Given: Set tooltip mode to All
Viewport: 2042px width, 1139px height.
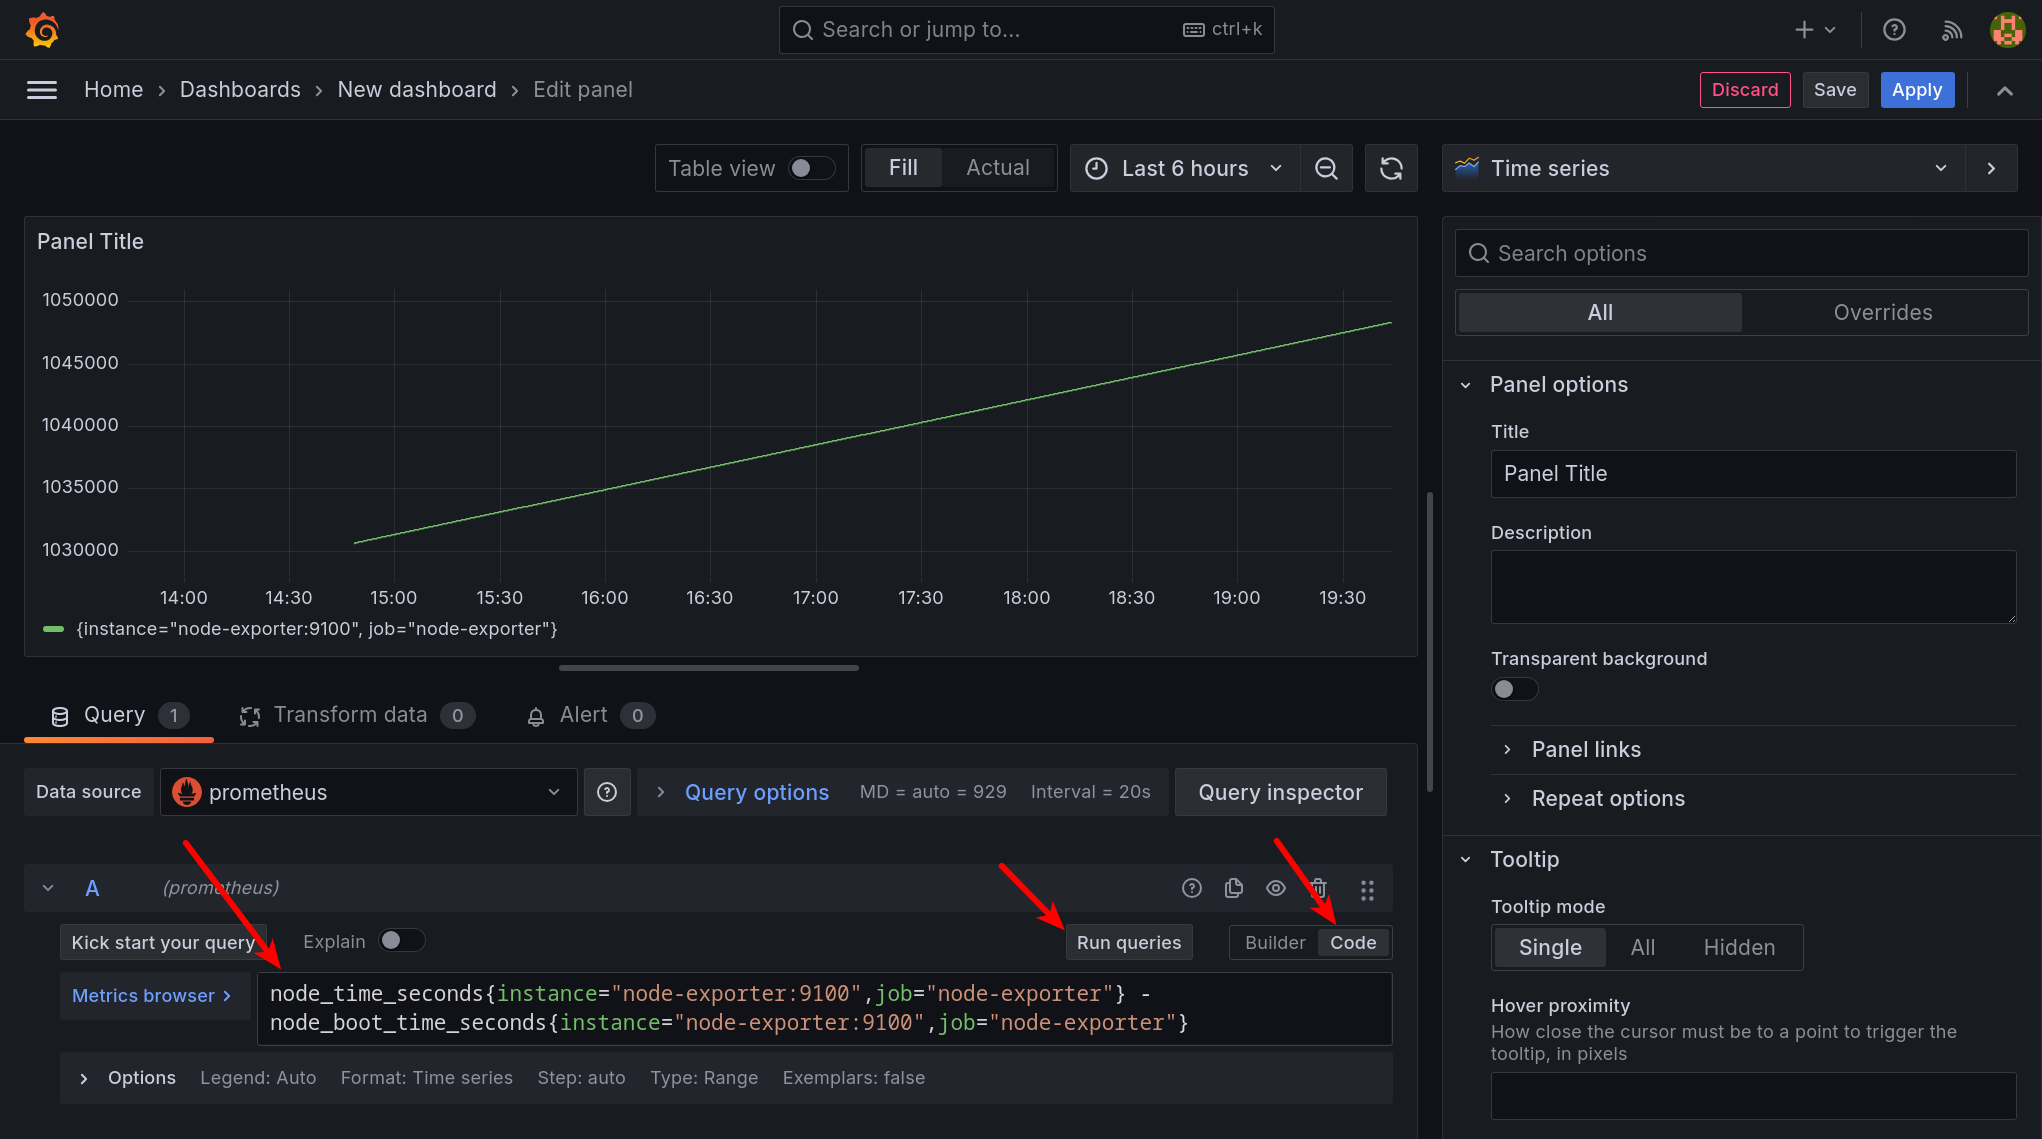Looking at the screenshot, I should pos(1643,947).
